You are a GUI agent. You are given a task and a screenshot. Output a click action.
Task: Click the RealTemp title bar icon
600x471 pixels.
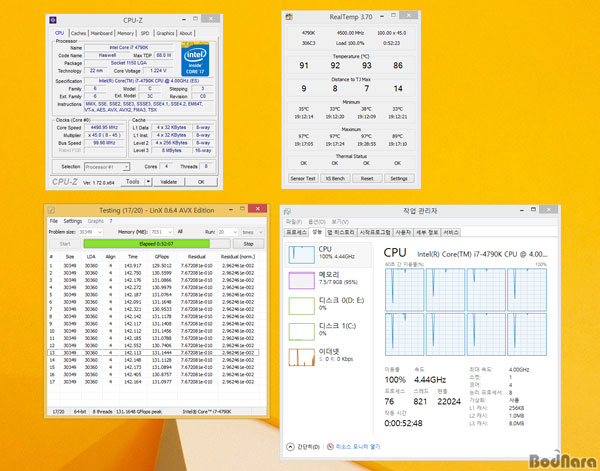[289, 17]
